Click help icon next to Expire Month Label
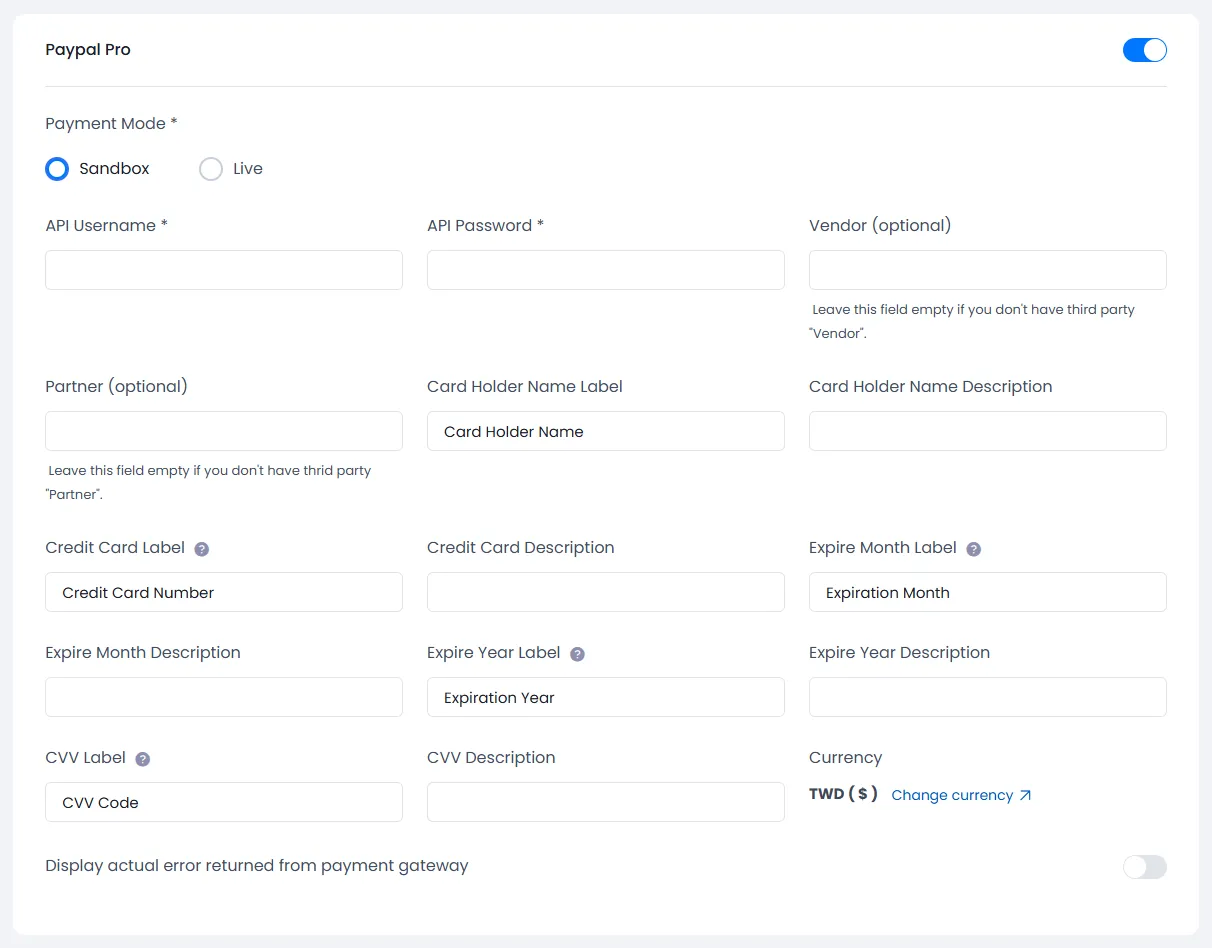 coord(974,549)
